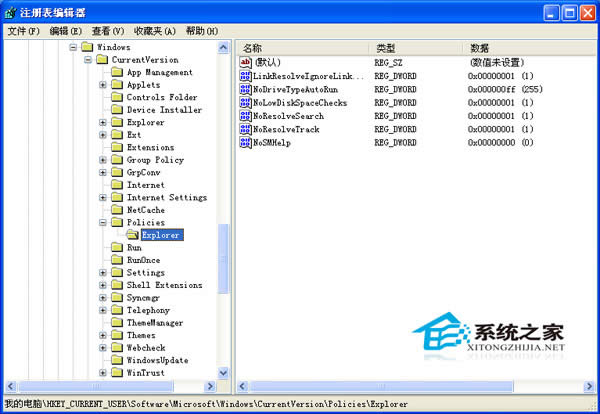Image resolution: width=600 pixels, height=414 pixels.
Task: Select the Telephony key label
Action: point(148,310)
